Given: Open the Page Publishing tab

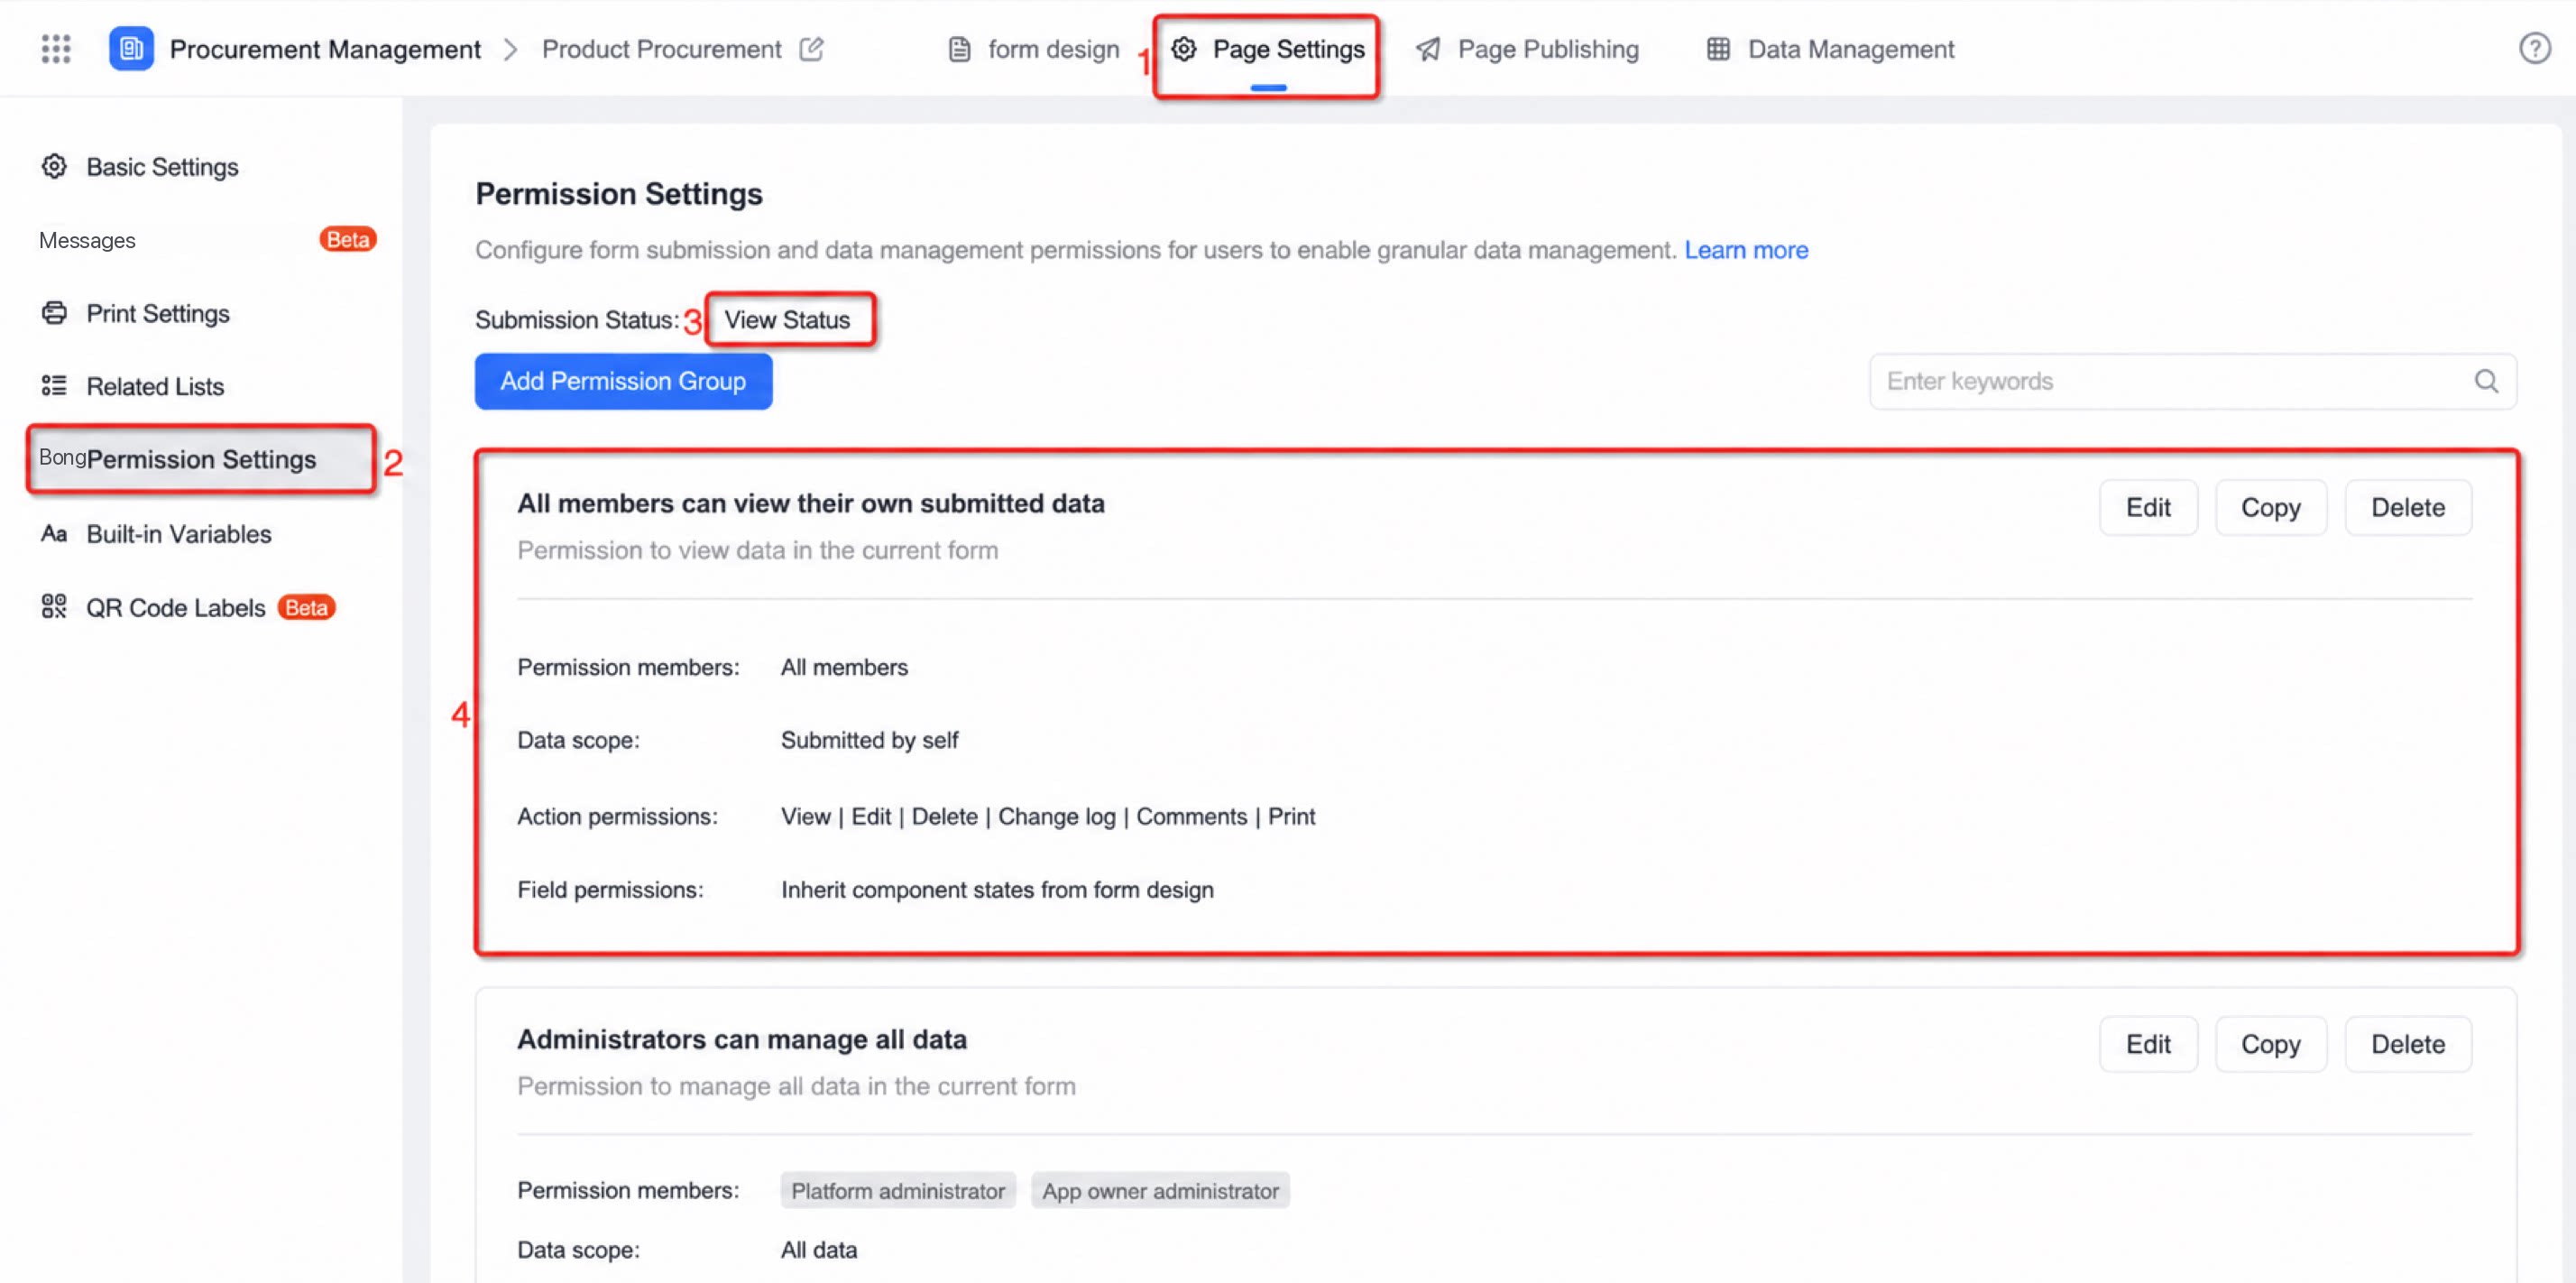Looking at the screenshot, I should [x=1527, y=49].
